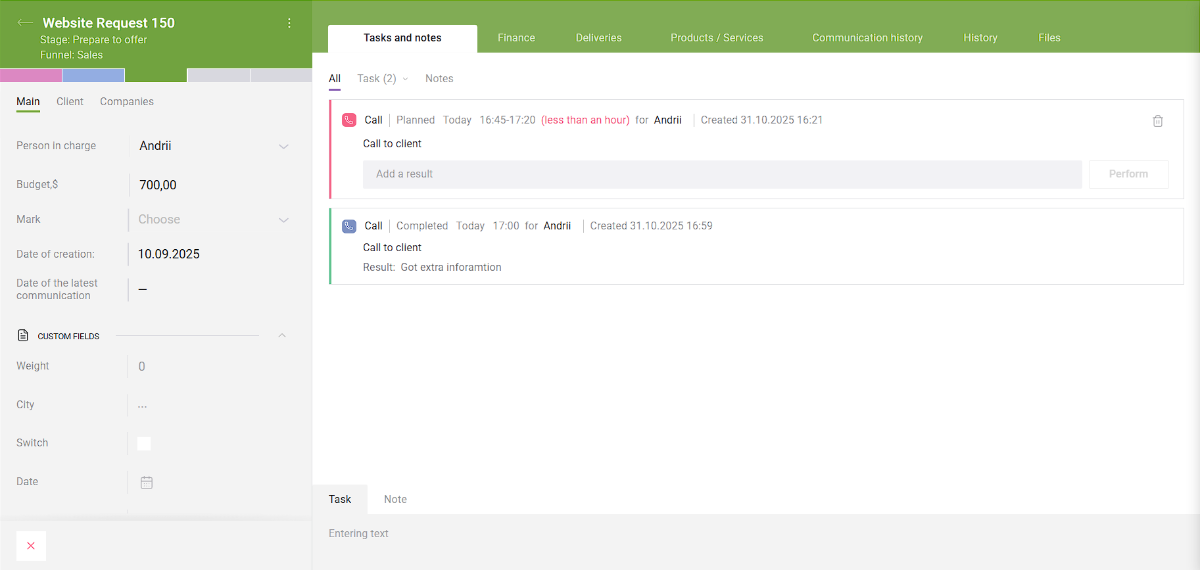Open the calendar icon in the Date field
Screen dimensions: 1200x570
pos(146,482)
